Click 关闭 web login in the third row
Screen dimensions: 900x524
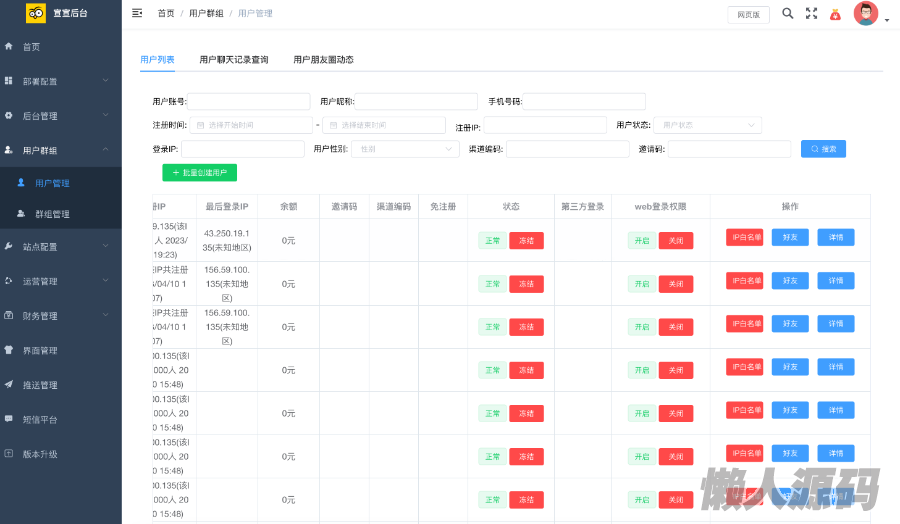(x=676, y=327)
